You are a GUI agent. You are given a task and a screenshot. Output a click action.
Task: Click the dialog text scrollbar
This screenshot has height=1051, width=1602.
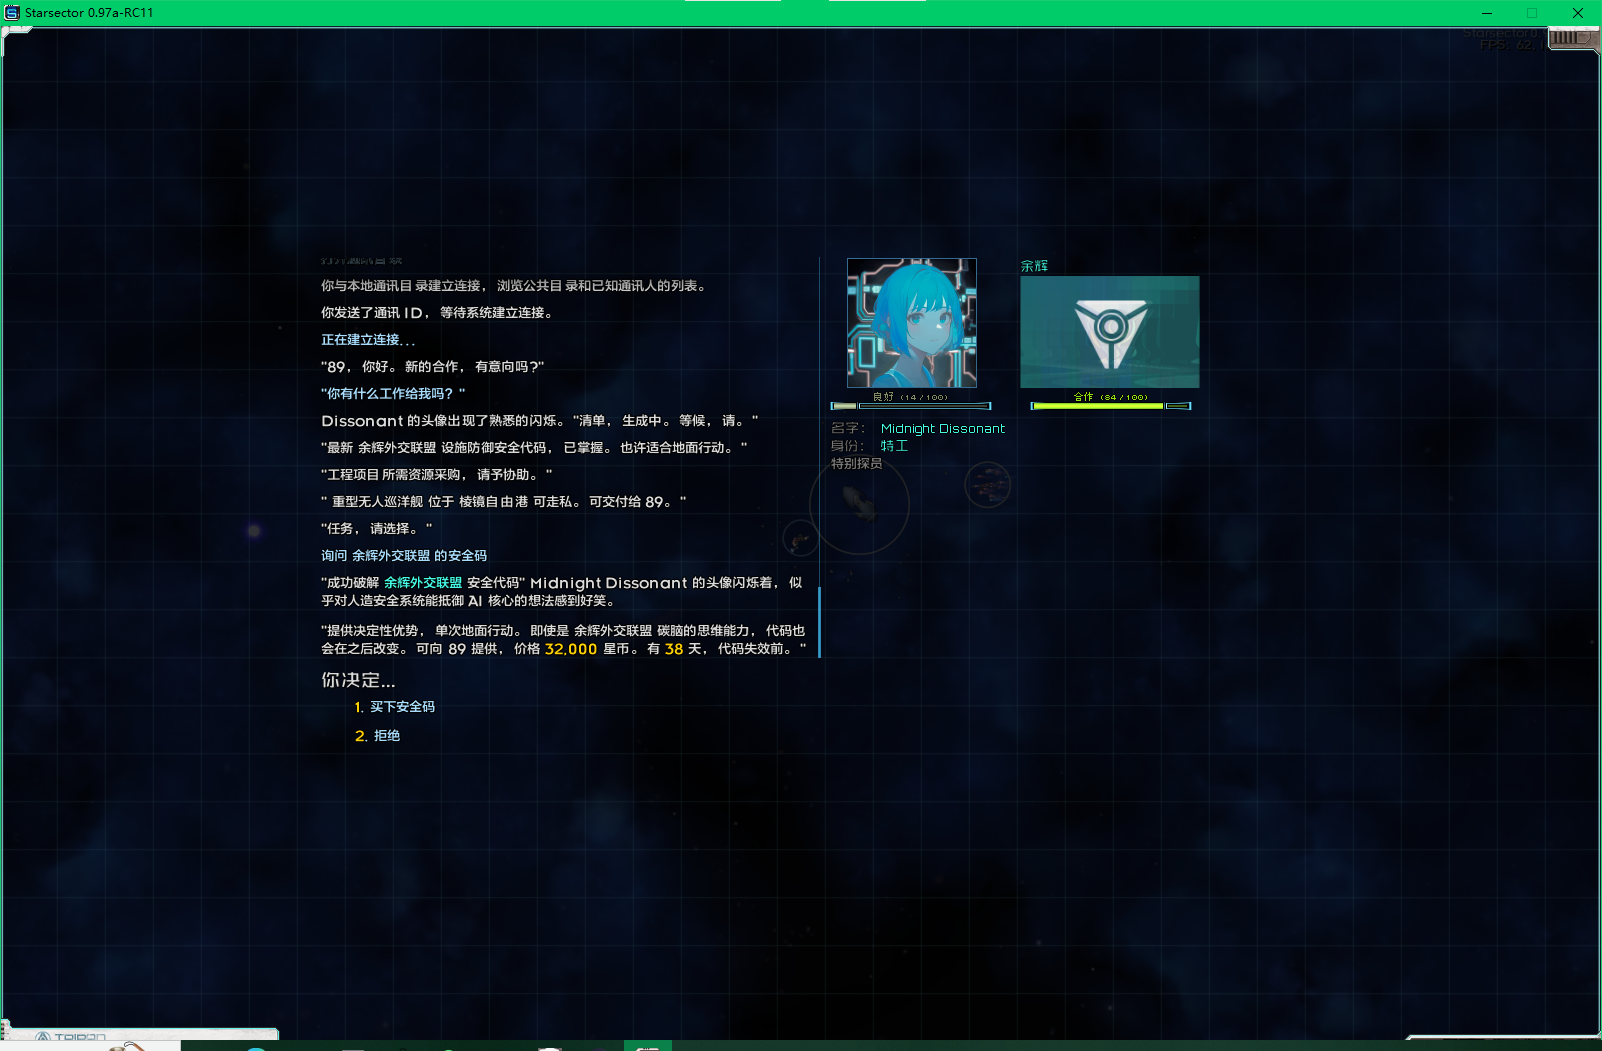click(x=819, y=622)
